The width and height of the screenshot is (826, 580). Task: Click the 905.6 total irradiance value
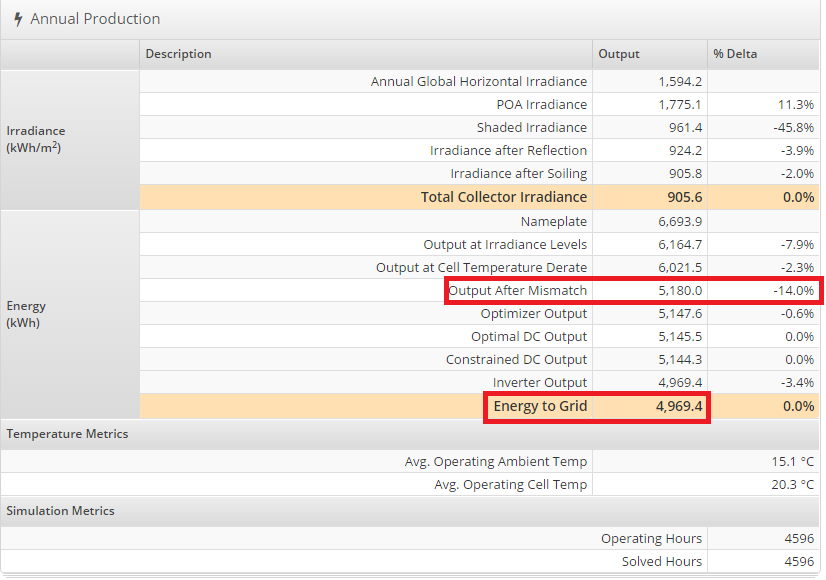click(x=685, y=197)
